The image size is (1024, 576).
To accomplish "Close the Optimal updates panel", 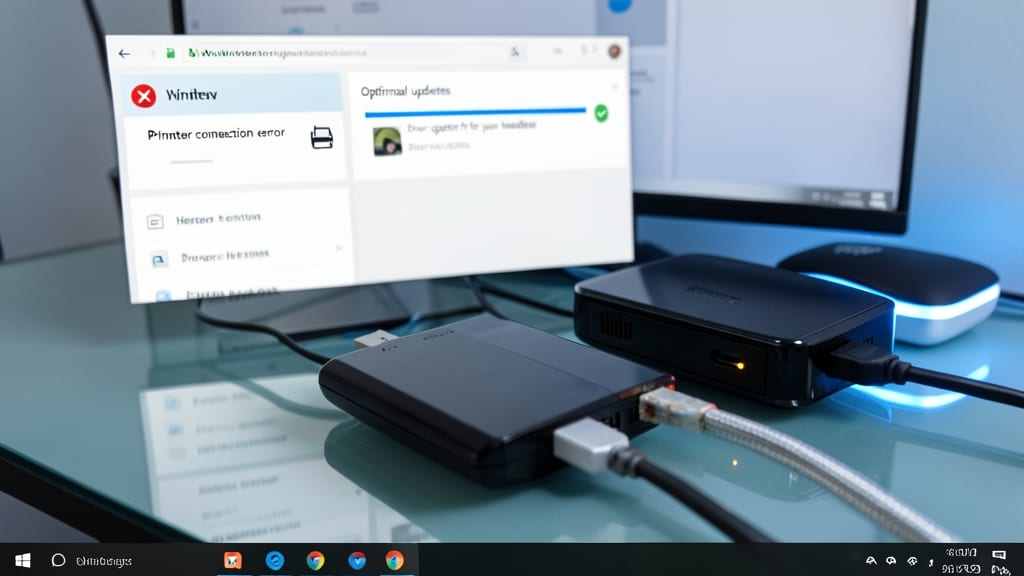I will (615, 86).
